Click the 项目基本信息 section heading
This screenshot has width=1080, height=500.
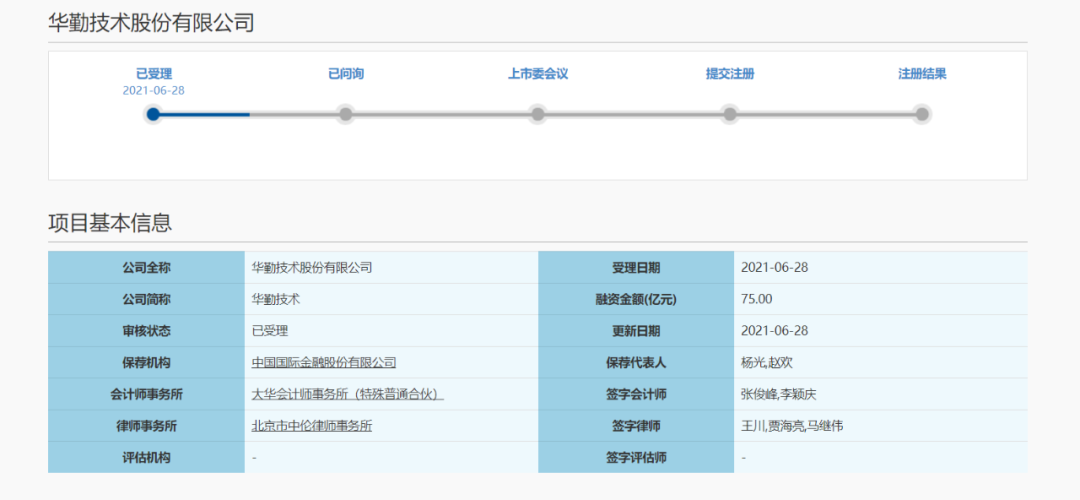[110, 222]
